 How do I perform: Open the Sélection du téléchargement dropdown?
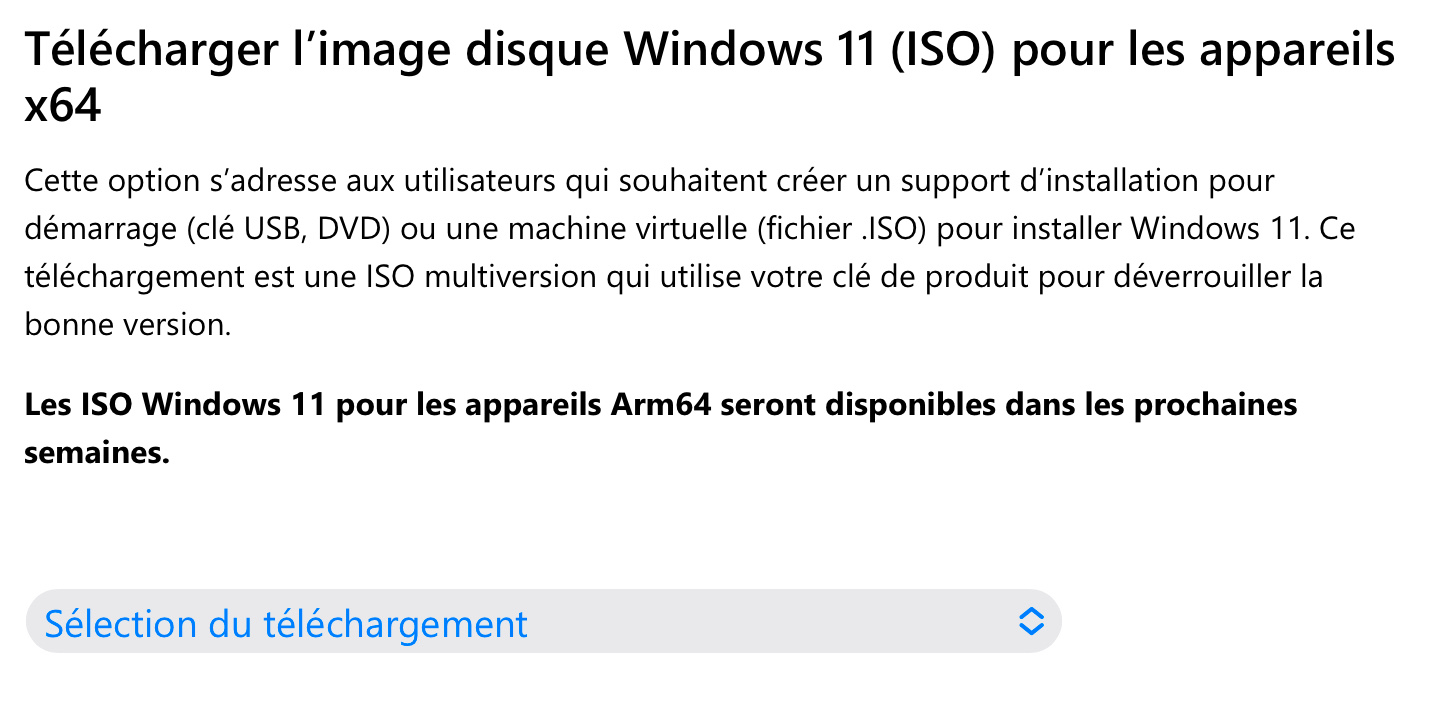(542, 622)
